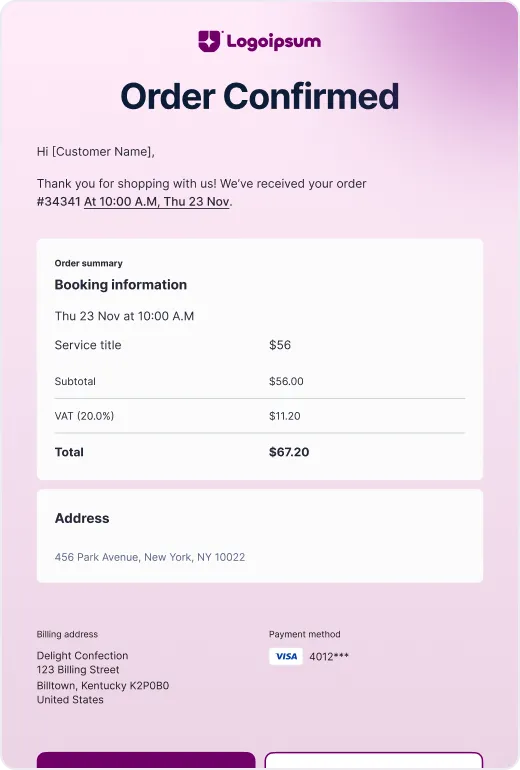Click the Address section heading
Screen dimensions: 520x770
point(82,518)
